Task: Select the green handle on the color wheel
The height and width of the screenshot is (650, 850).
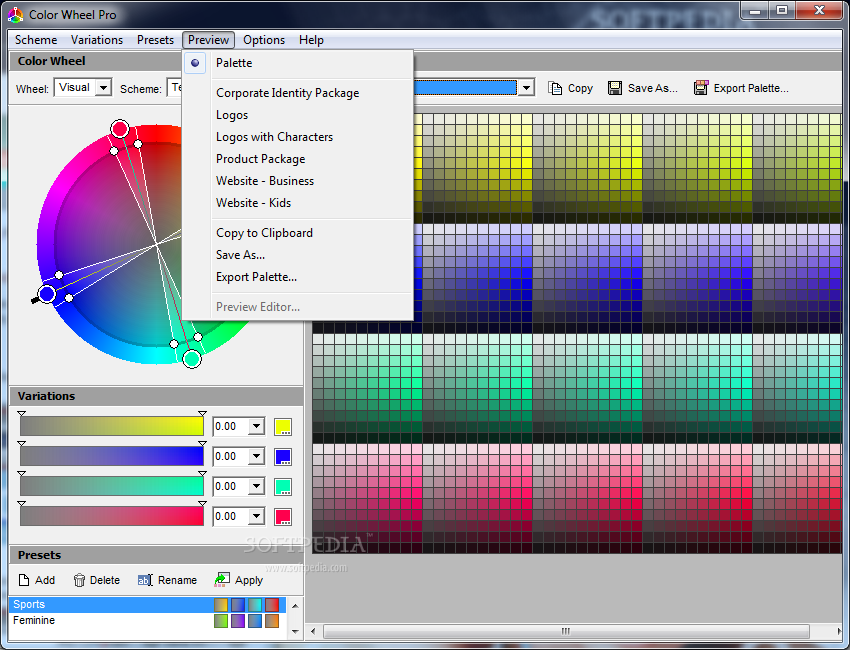Action: pyautogui.click(x=192, y=358)
